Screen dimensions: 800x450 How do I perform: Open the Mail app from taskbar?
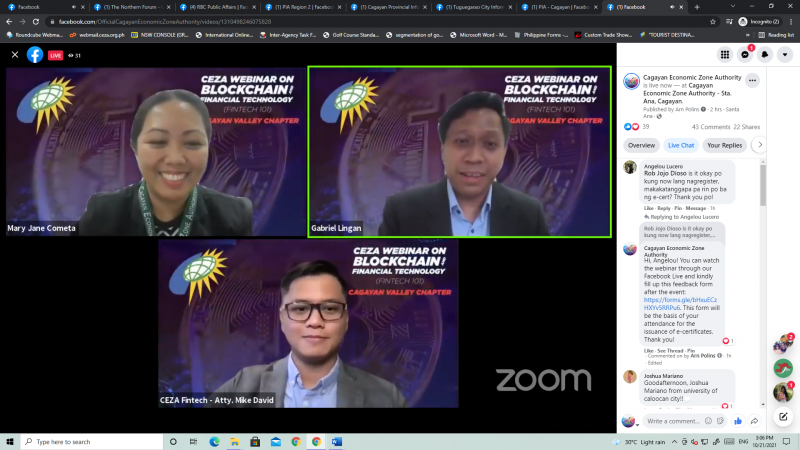tap(276, 441)
